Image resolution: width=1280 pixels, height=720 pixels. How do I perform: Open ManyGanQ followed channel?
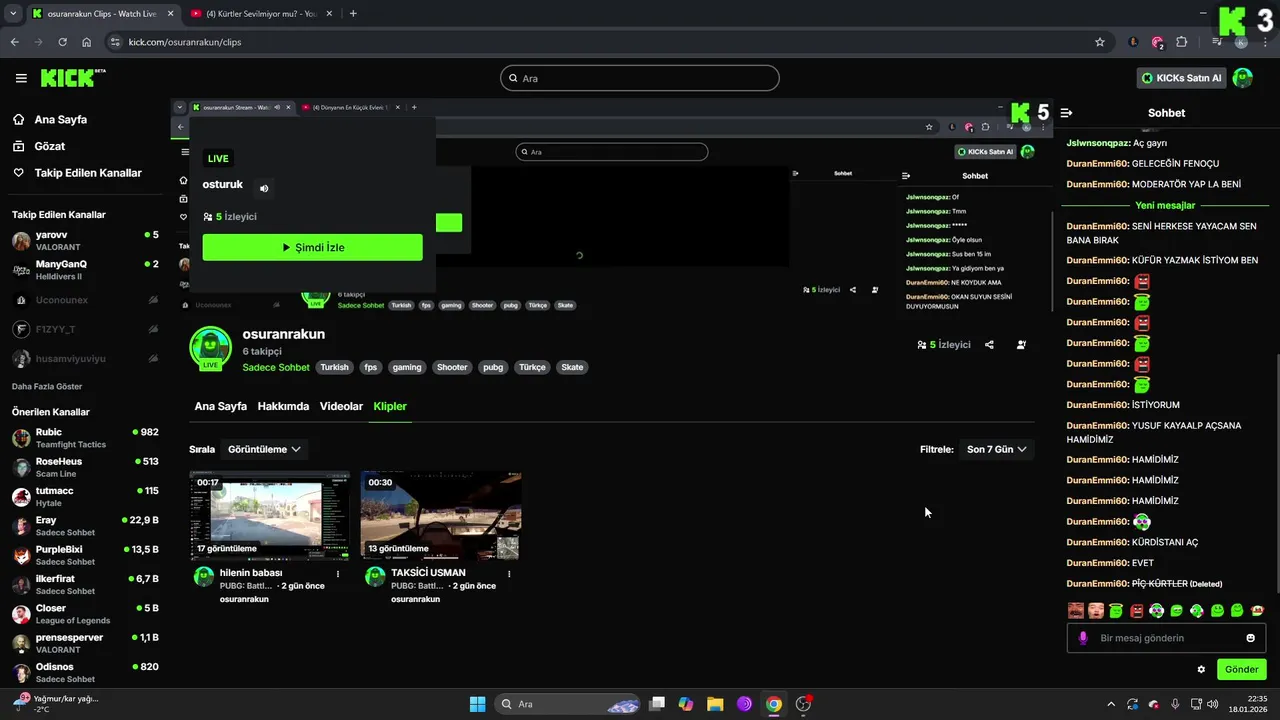coord(85,270)
